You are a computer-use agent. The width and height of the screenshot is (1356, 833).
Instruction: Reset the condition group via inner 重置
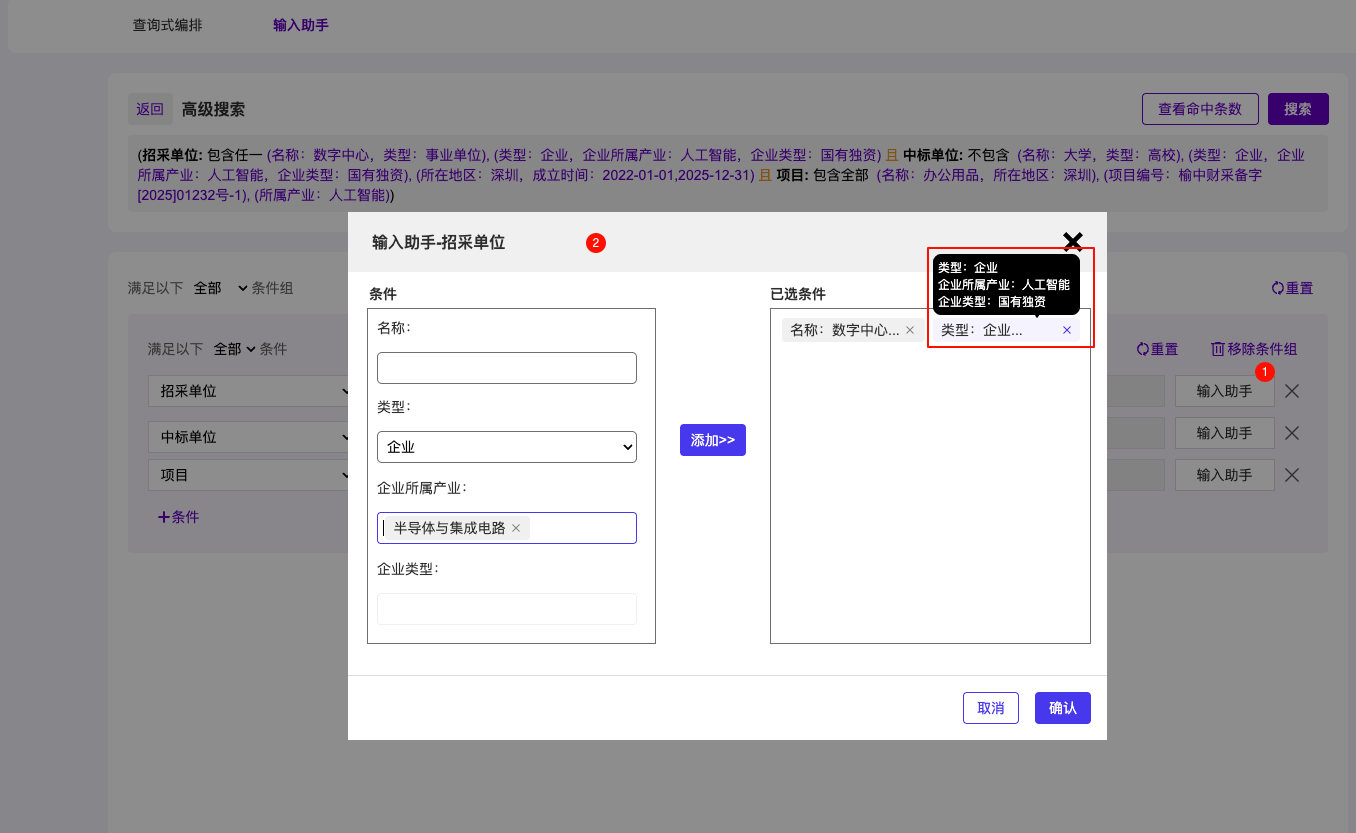coord(1157,349)
